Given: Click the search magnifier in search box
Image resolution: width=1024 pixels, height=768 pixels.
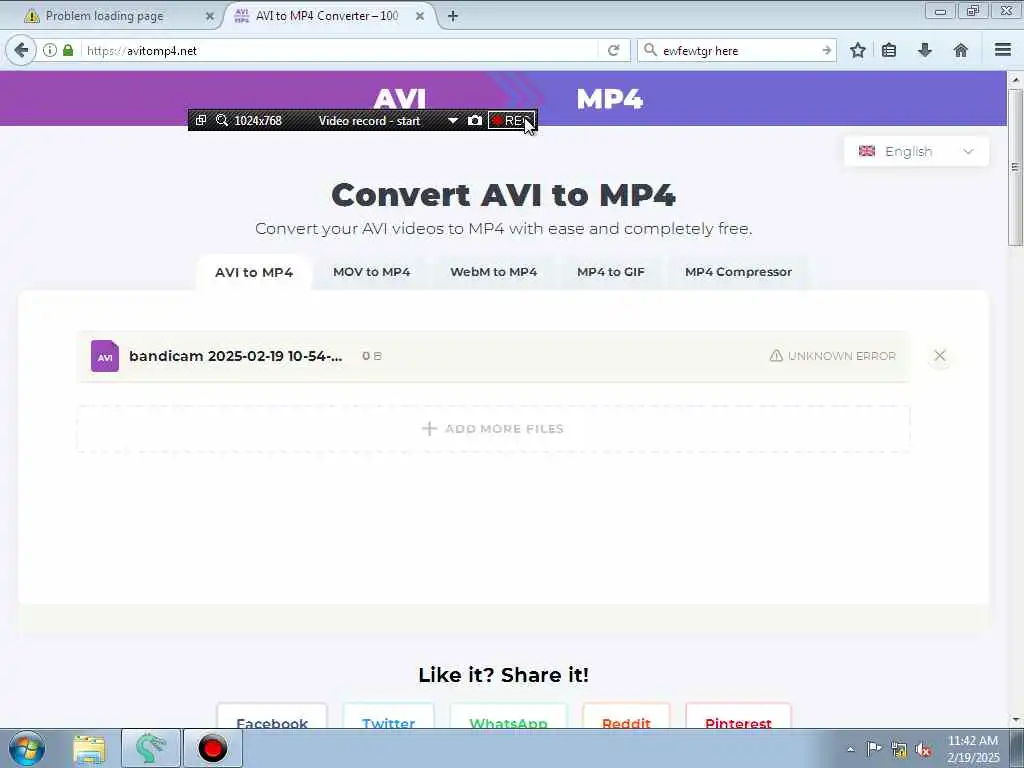Looking at the screenshot, I should [x=650, y=50].
